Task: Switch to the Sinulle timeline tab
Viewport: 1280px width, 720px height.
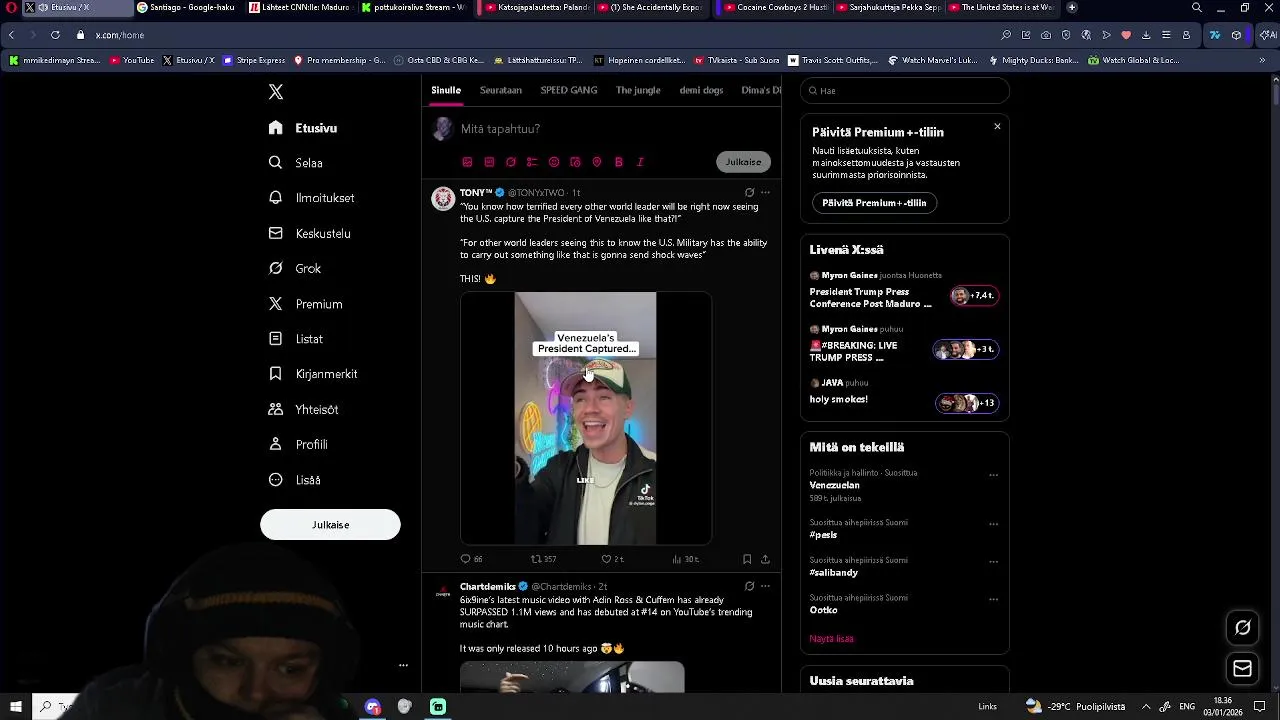Action: point(446,90)
